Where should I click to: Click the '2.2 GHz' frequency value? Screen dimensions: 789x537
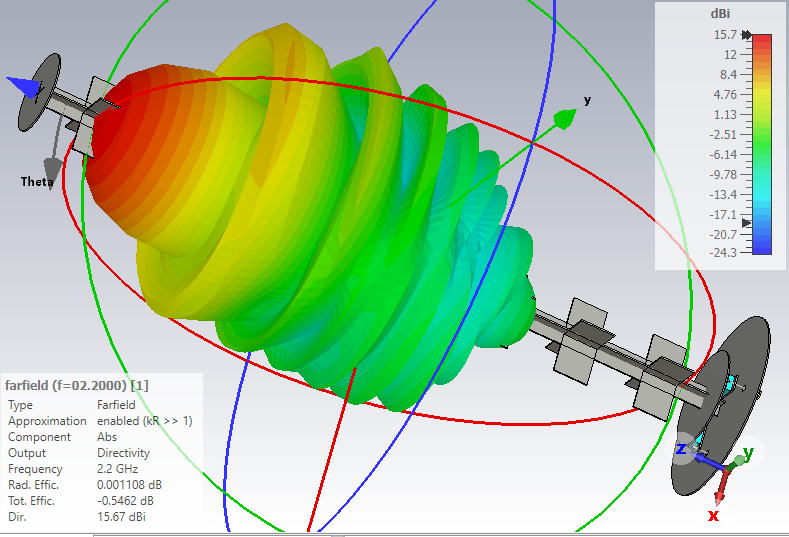pos(117,469)
